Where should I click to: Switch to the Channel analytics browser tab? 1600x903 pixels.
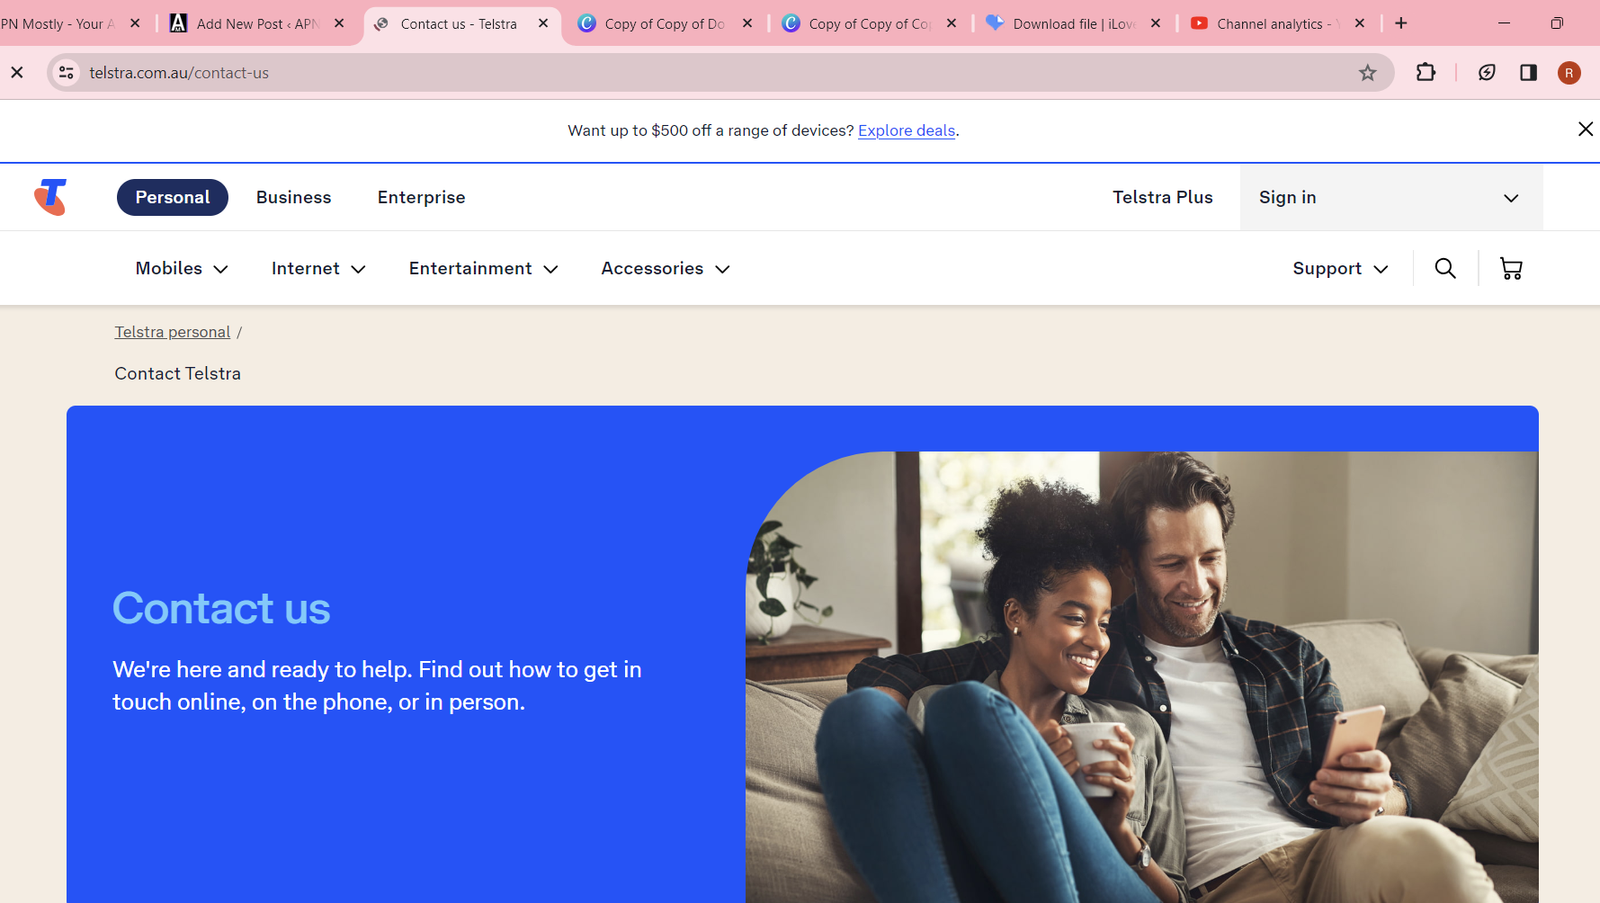point(1270,22)
